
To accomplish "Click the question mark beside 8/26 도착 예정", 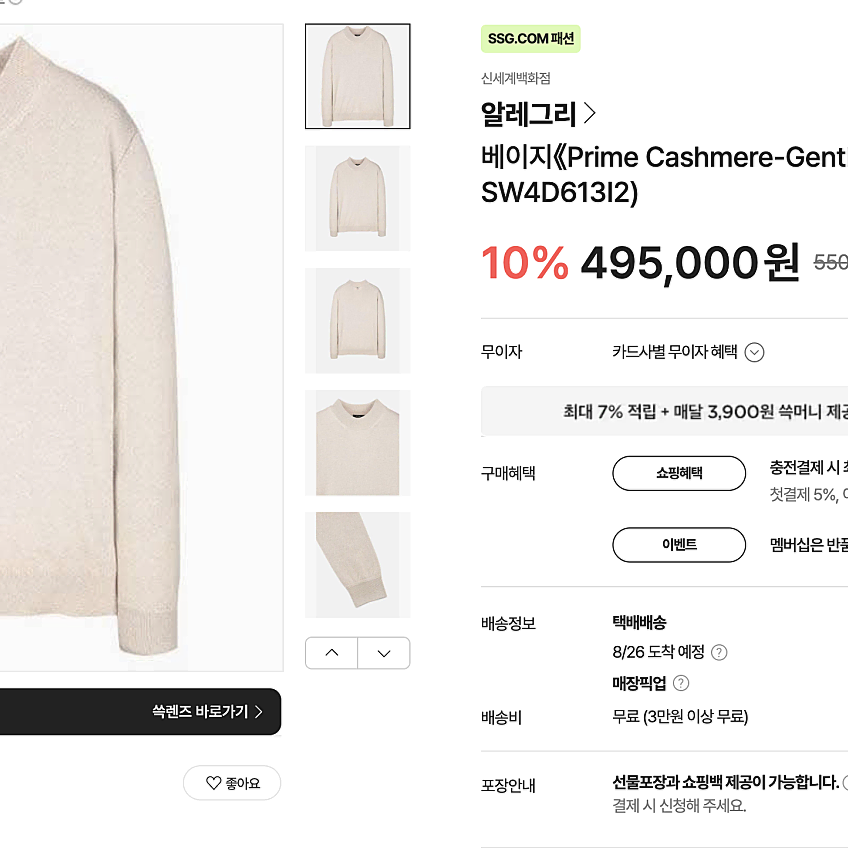I will pos(720,652).
